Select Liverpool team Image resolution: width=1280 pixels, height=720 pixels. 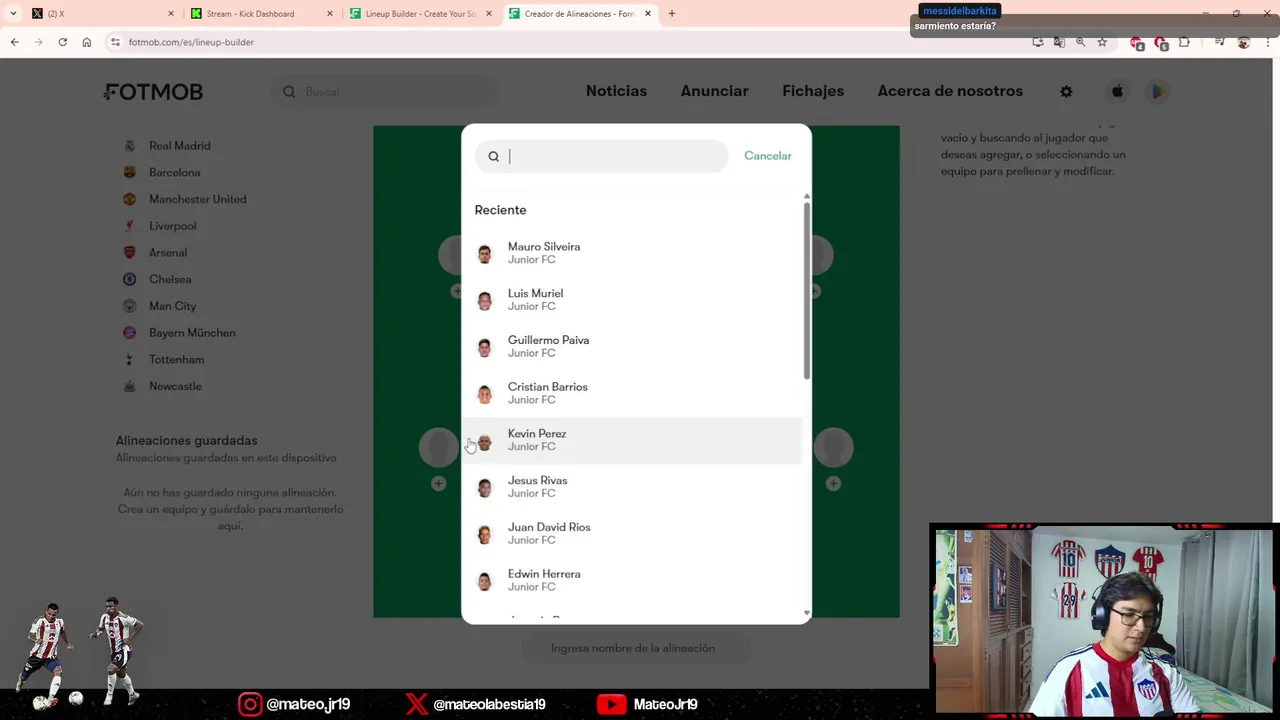[172, 226]
